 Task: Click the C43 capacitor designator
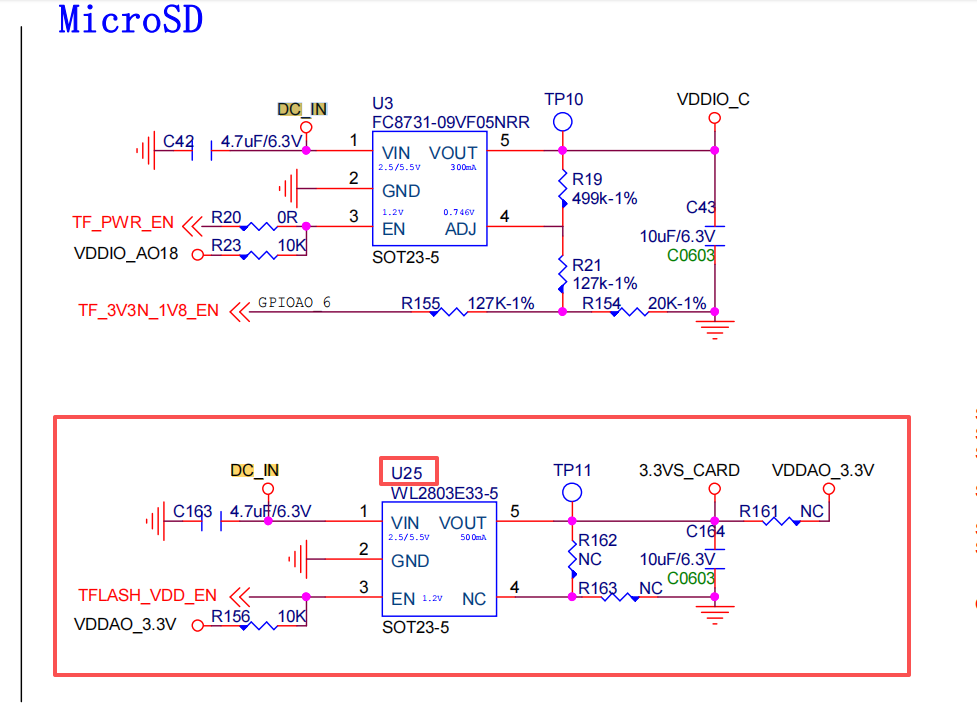(700, 207)
